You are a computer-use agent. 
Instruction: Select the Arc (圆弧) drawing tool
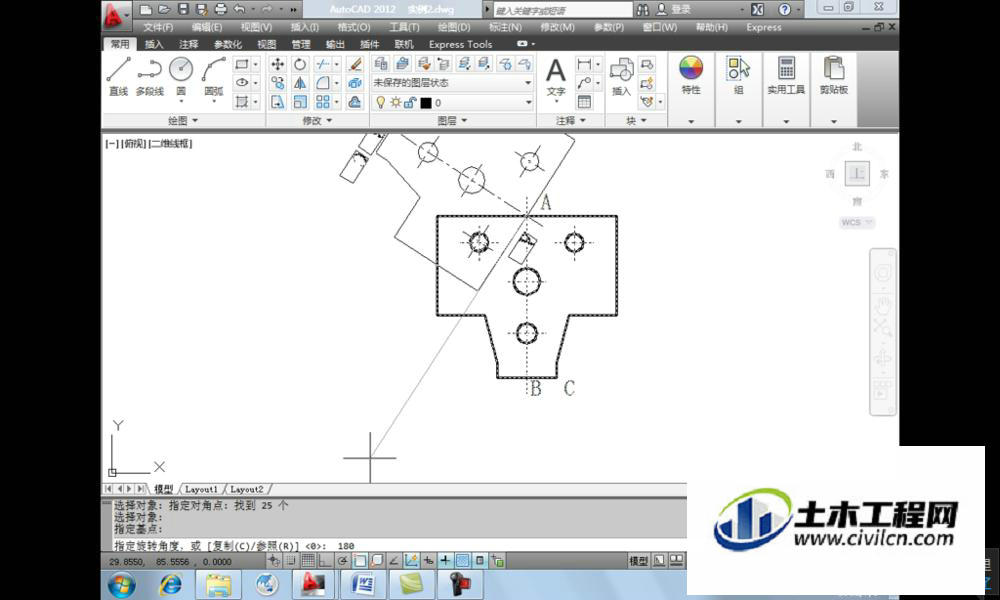tap(214, 75)
